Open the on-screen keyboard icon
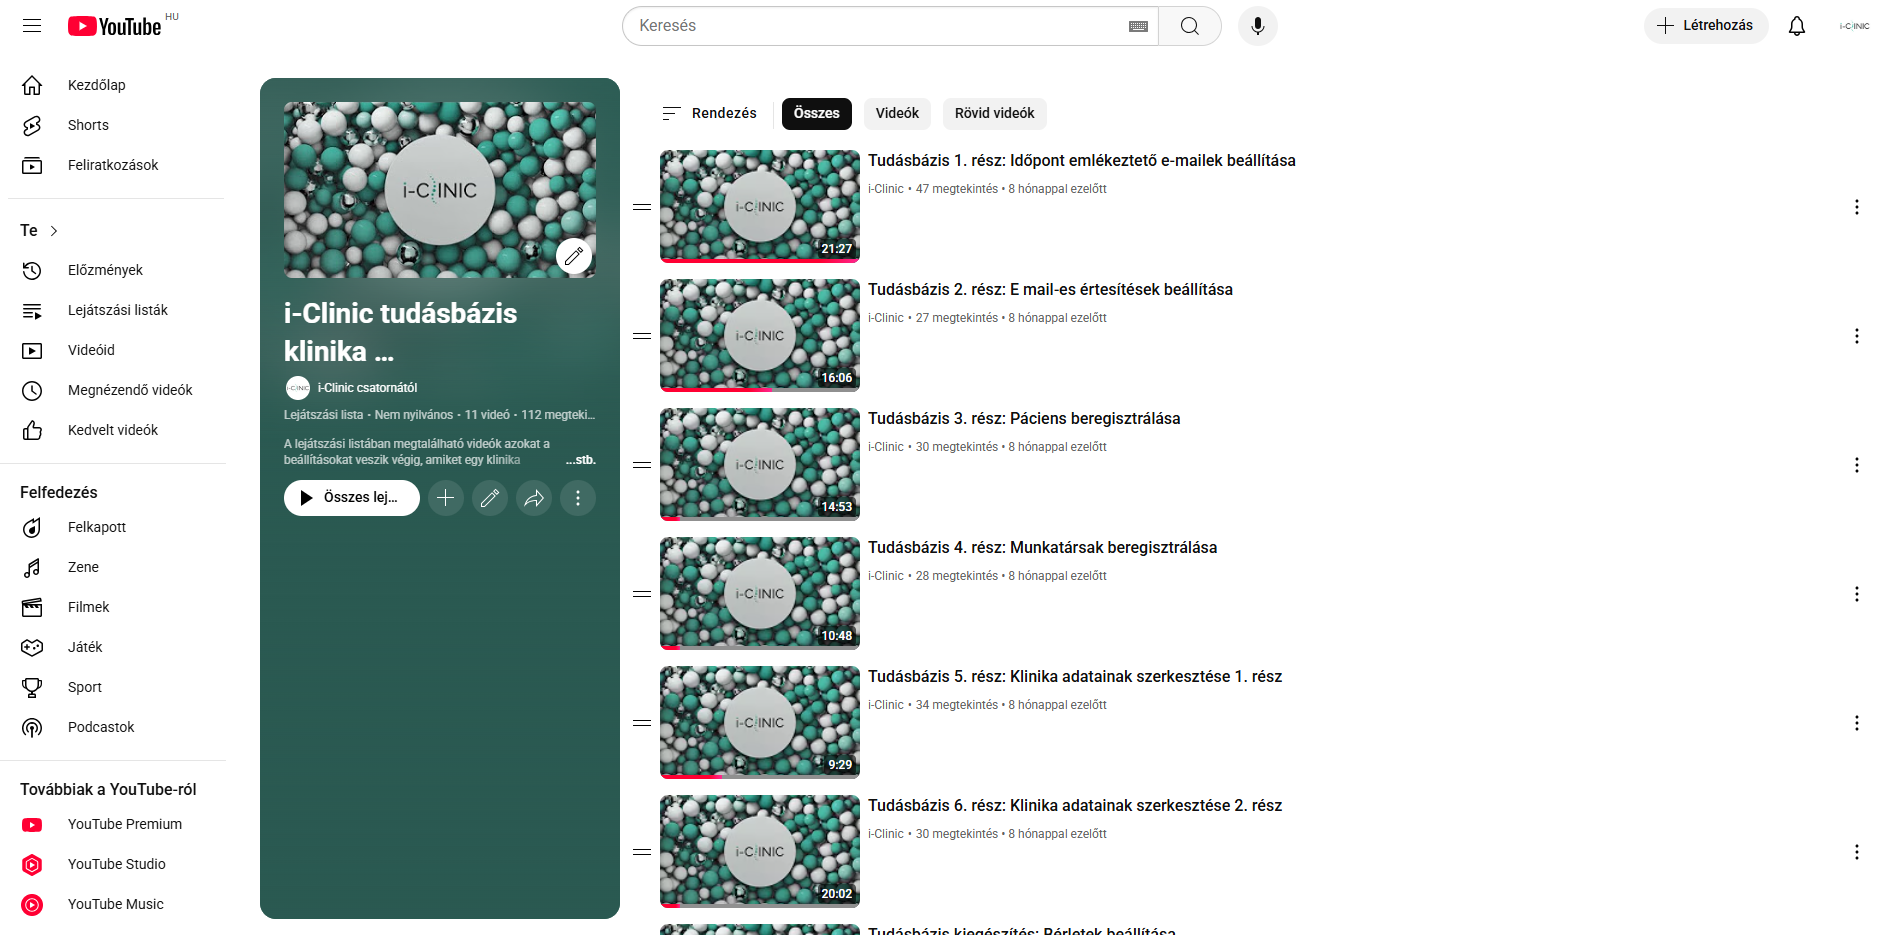This screenshot has width=1901, height=935. 1138,26
